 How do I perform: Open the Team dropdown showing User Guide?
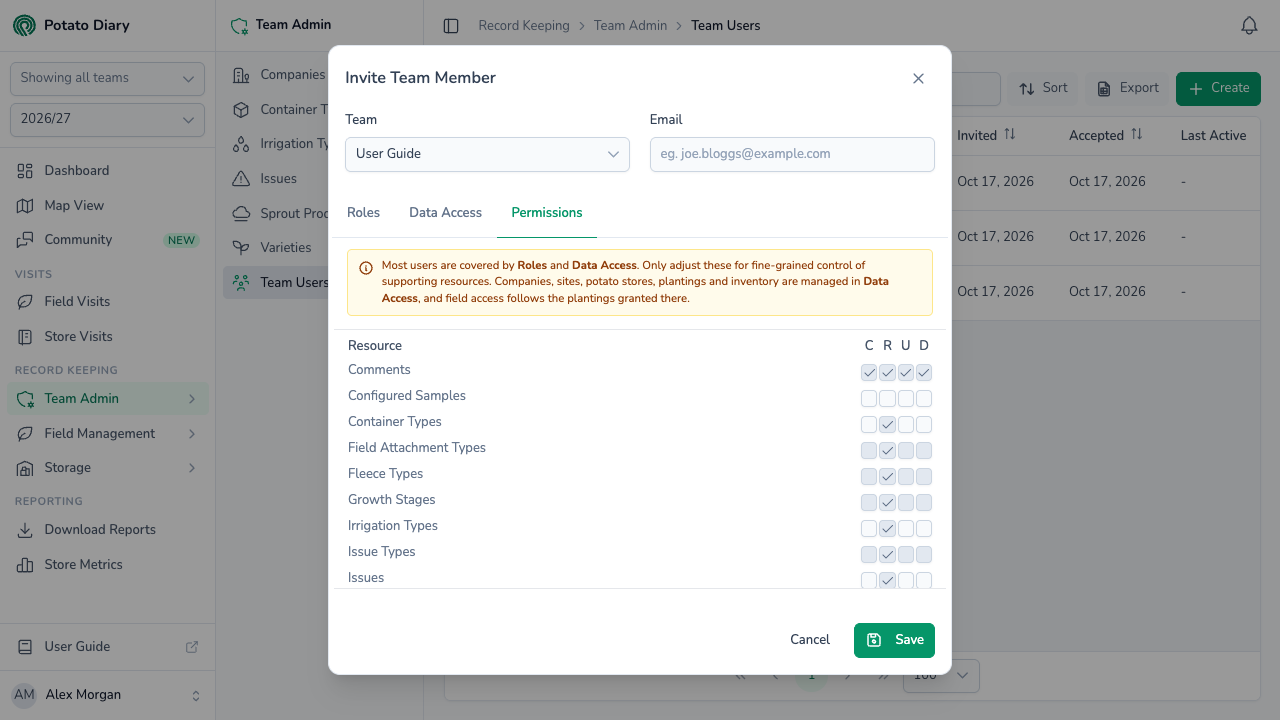point(487,154)
